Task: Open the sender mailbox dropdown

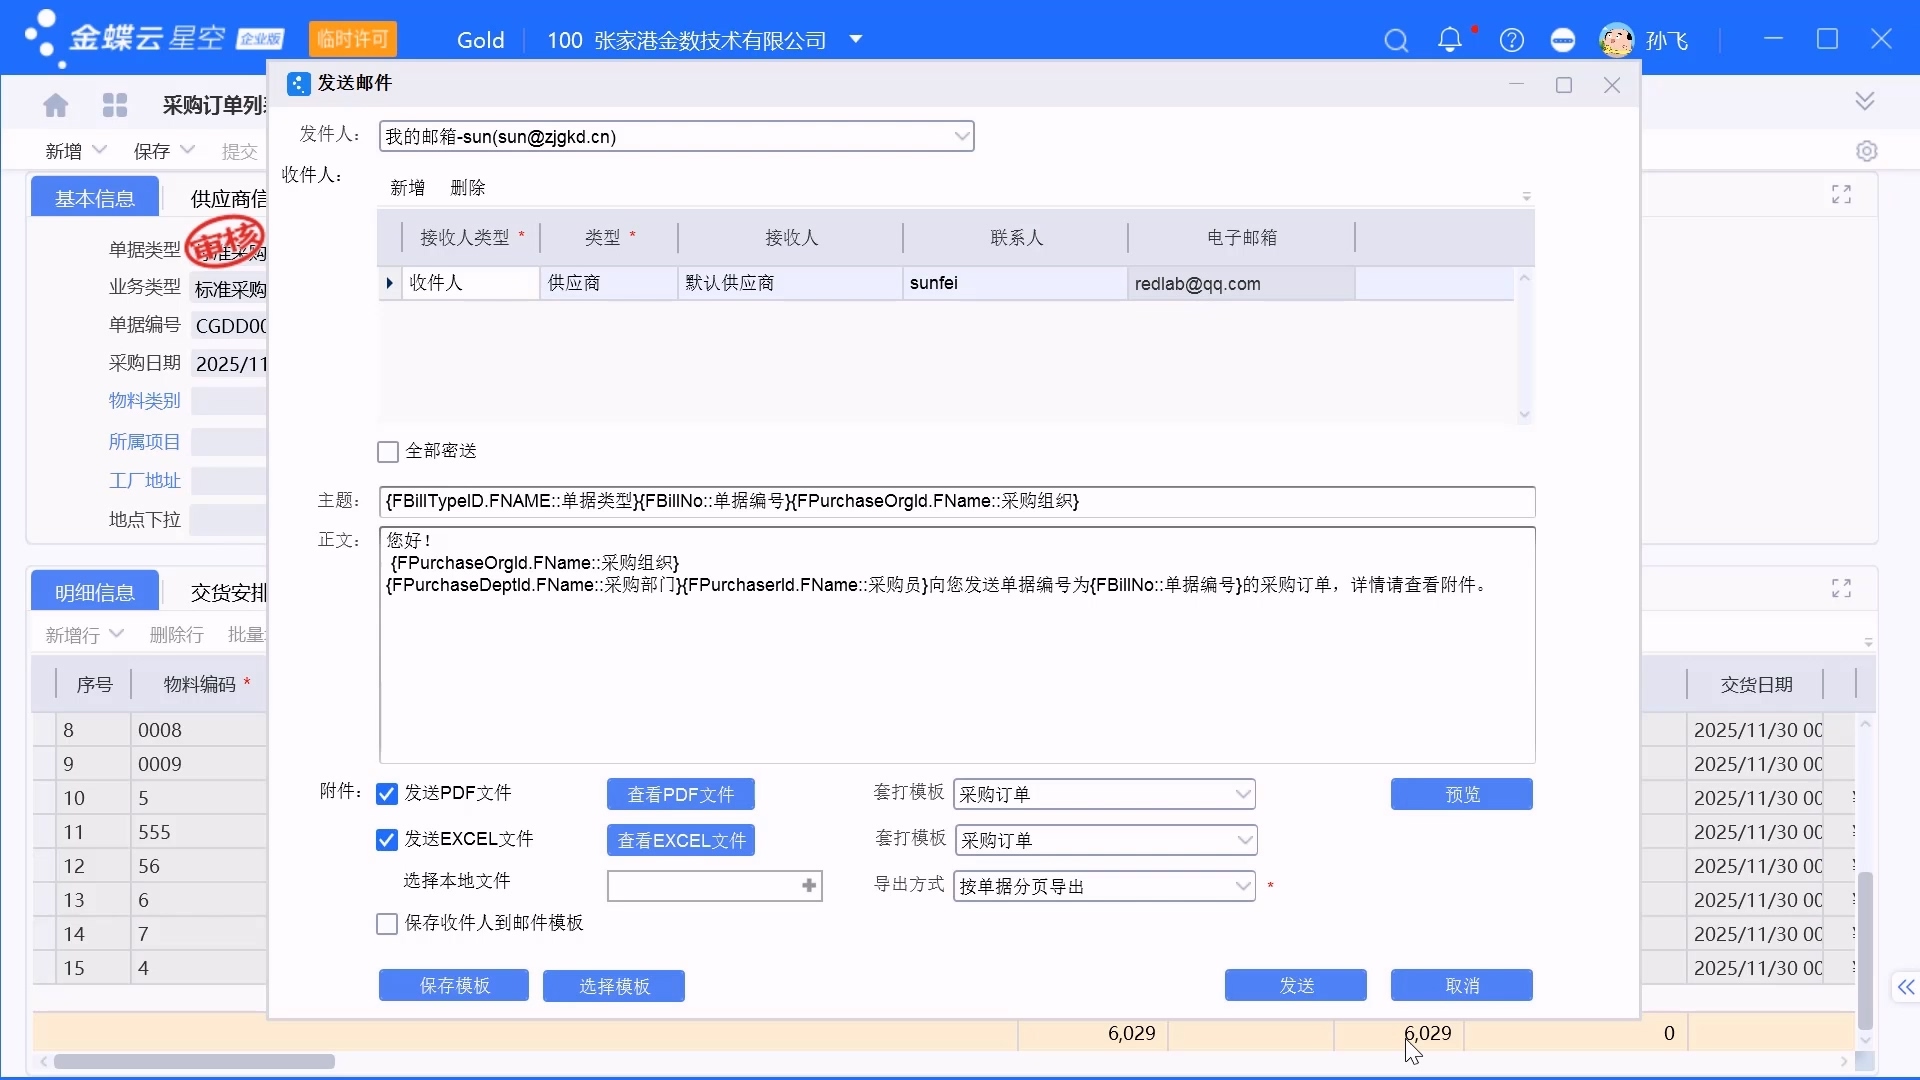Action: (x=961, y=136)
